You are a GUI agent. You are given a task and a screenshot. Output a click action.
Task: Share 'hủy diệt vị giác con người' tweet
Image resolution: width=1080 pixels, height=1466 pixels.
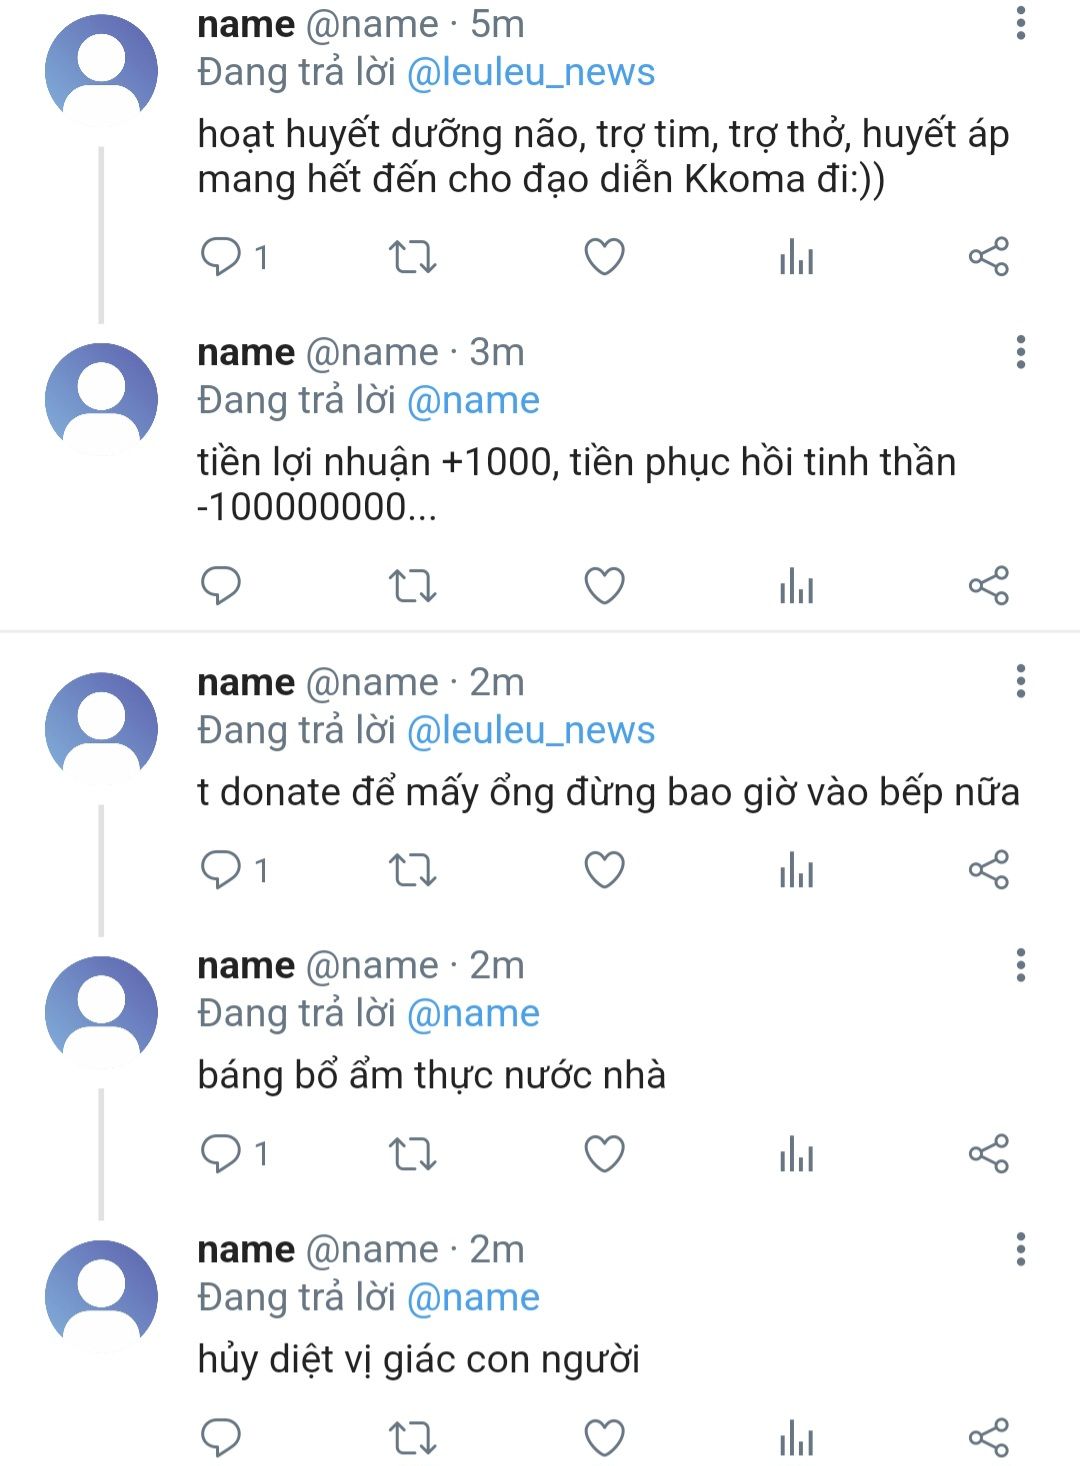988,1437
